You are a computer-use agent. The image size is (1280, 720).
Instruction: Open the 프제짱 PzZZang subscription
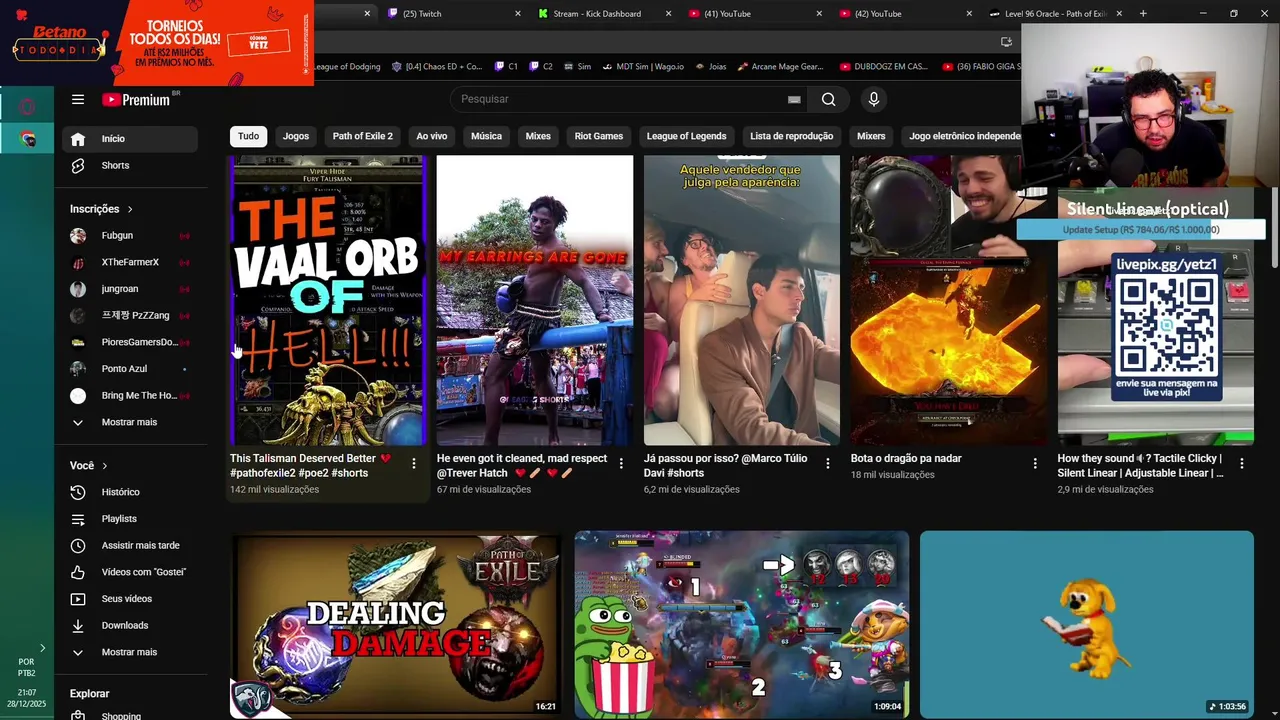click(x=129, y=316)
